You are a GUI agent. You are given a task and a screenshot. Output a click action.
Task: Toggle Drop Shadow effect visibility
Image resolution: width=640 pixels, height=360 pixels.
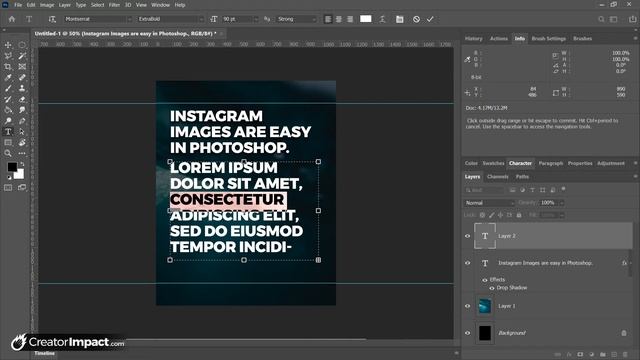click(x=492, y=288)
